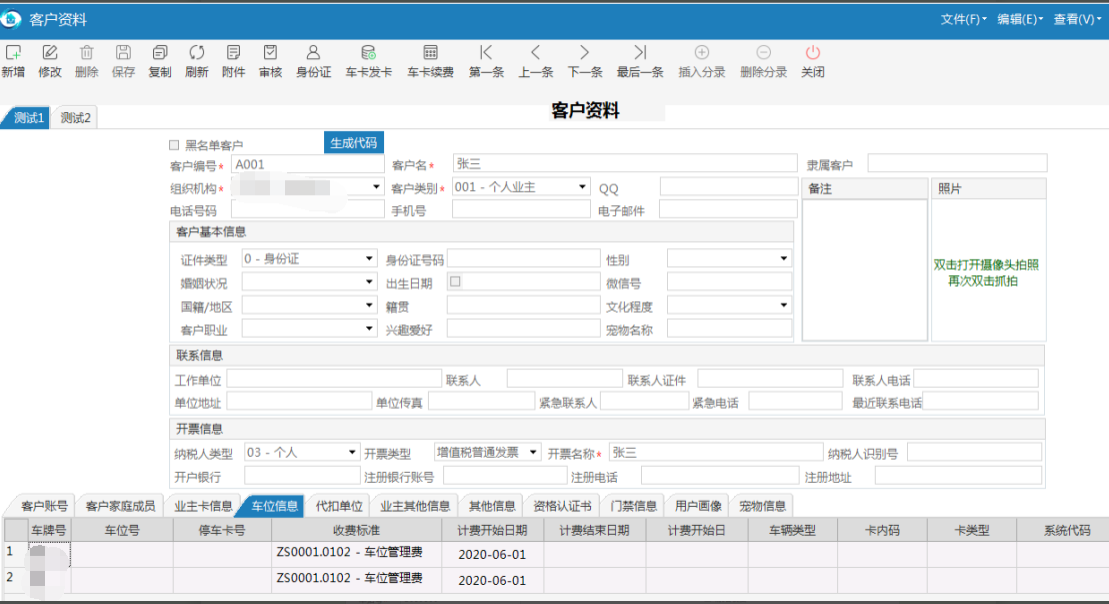Open the 组织机构 dropdown
The width and height of the screenshot is (1109, 604).
click(x=376, y=187)
